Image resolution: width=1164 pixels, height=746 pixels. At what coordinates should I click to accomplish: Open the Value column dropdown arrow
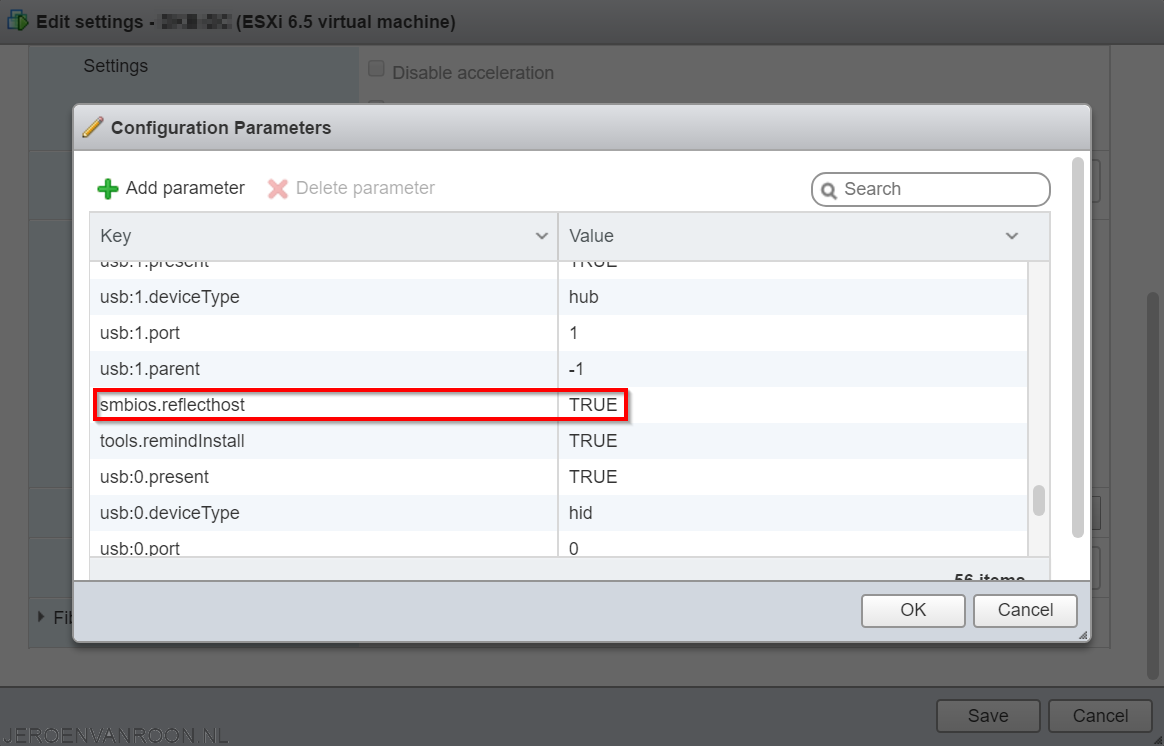[x=1012, y=236]
